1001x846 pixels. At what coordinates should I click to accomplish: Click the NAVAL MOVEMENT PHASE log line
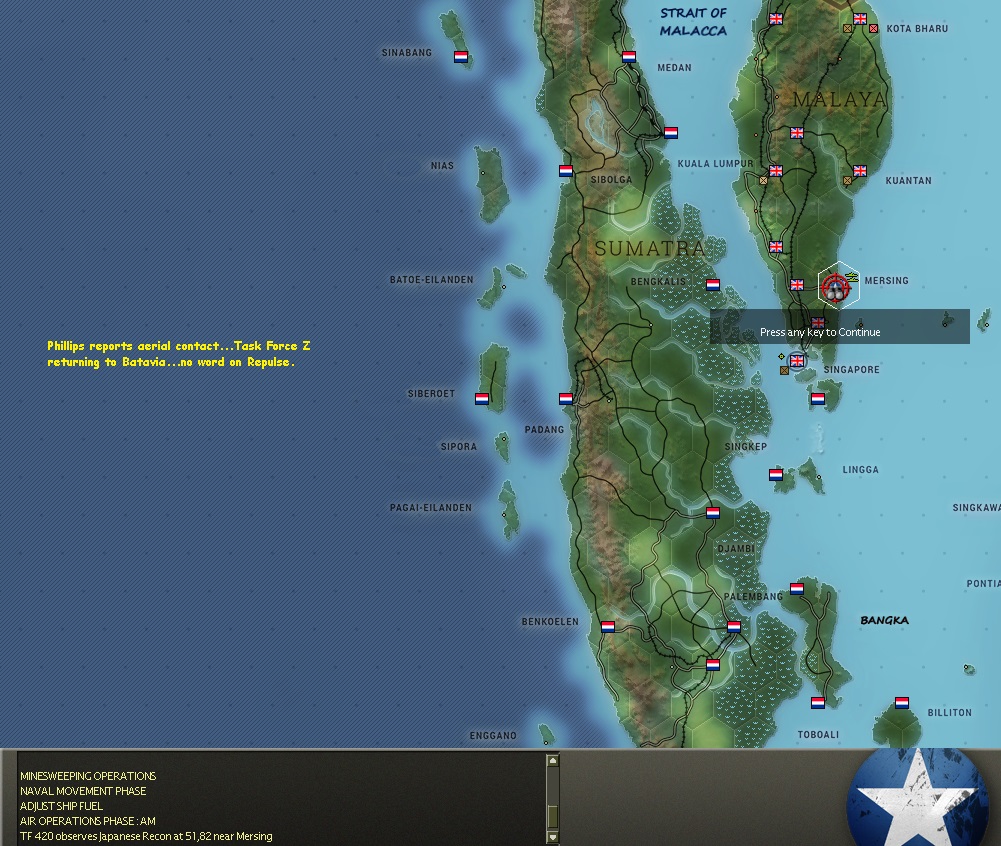[x=83, y=791]
